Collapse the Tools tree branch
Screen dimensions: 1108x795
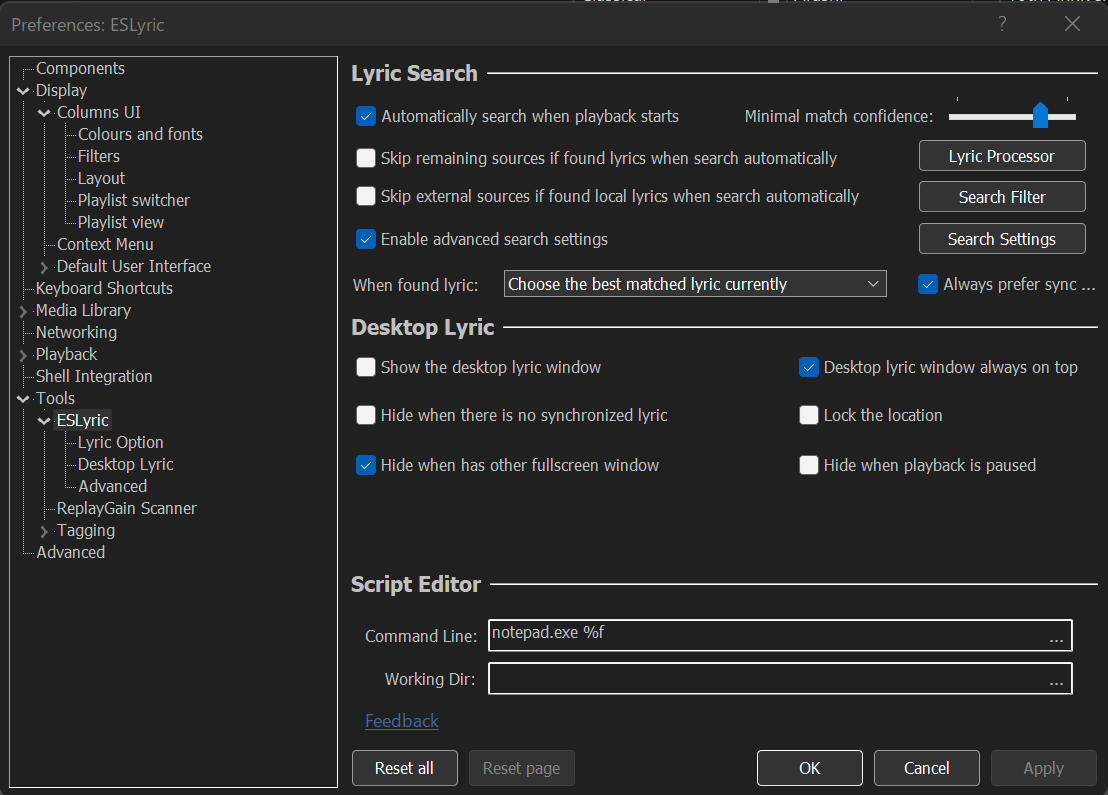[x=23, y=397]
